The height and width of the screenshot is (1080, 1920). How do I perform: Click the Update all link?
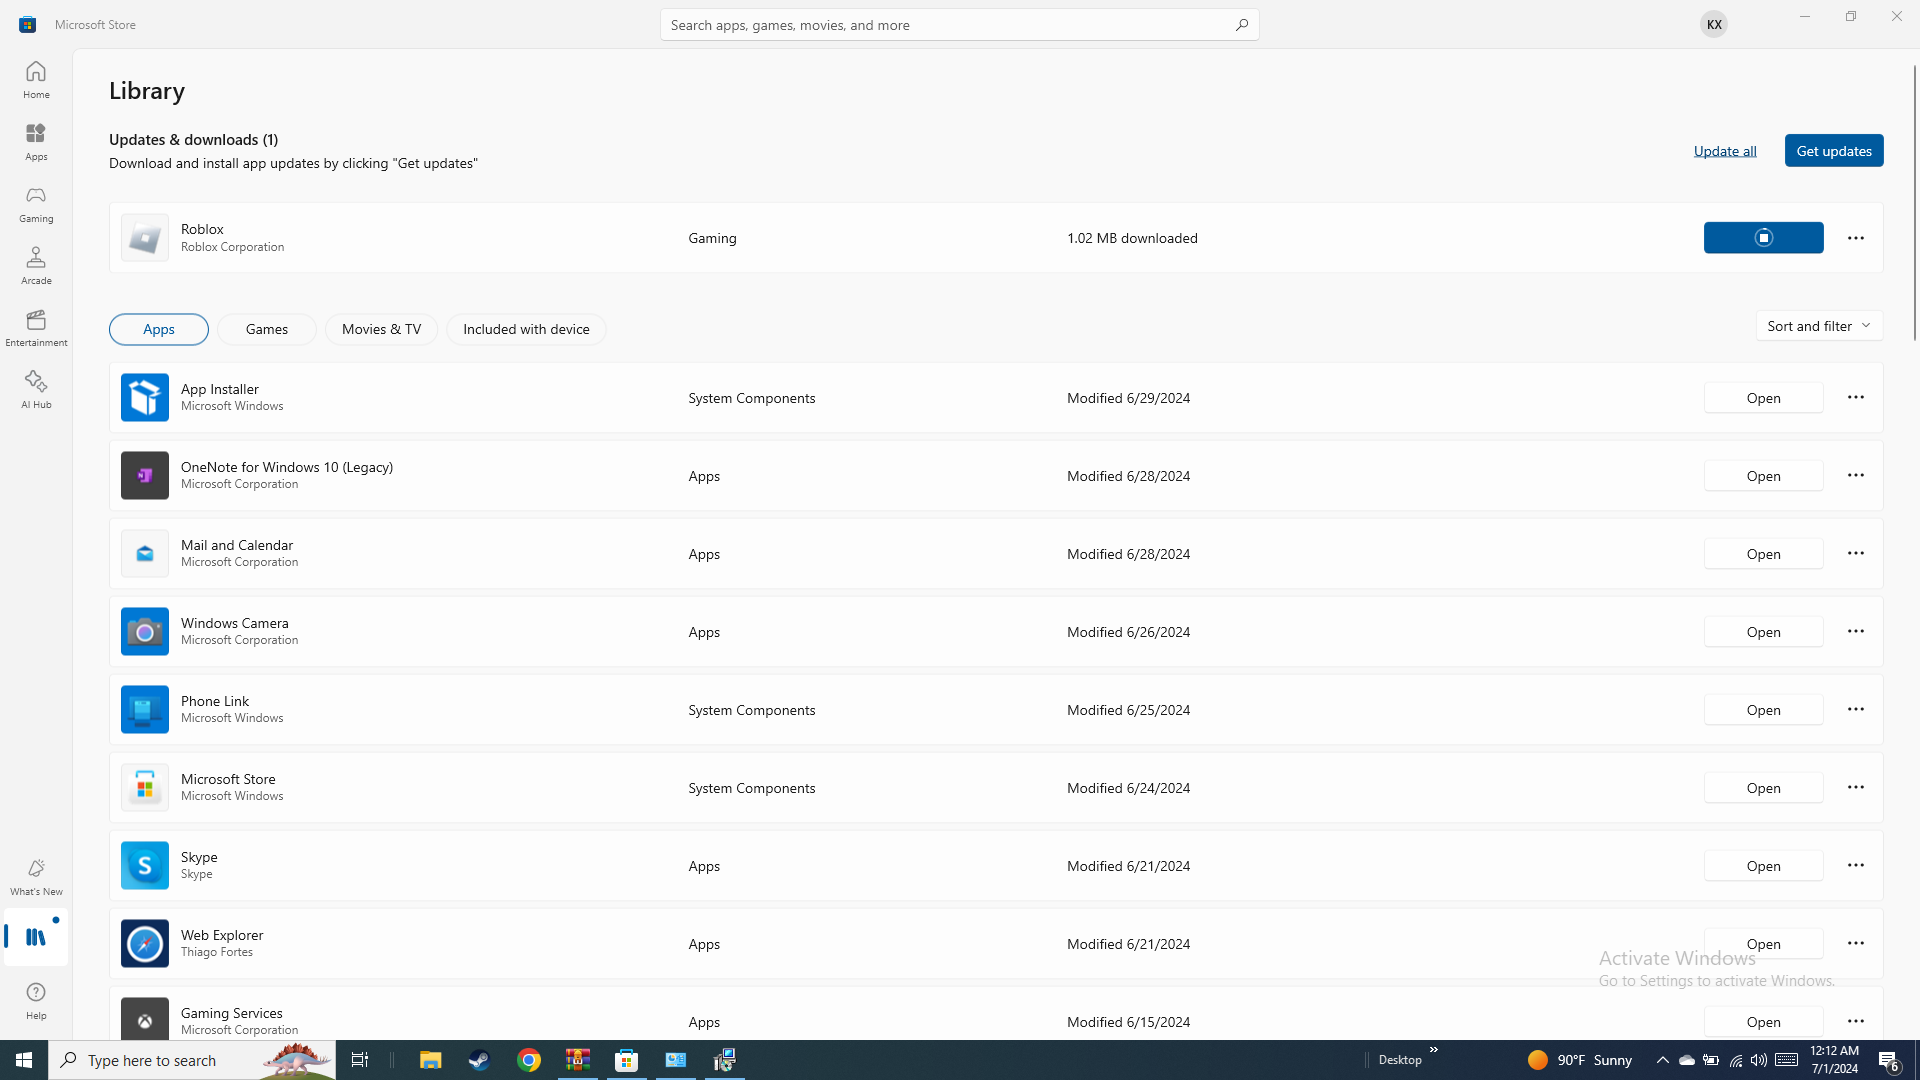pos(1725,150)
